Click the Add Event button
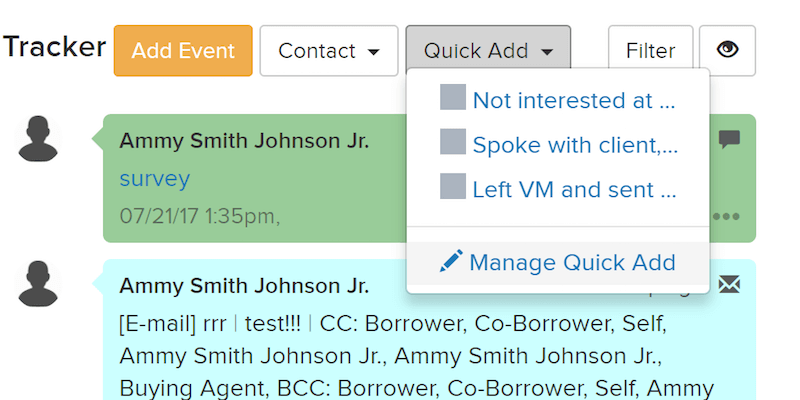Image resolution: width=800 pixels, height=400 pixels. [x=183, y=51]
